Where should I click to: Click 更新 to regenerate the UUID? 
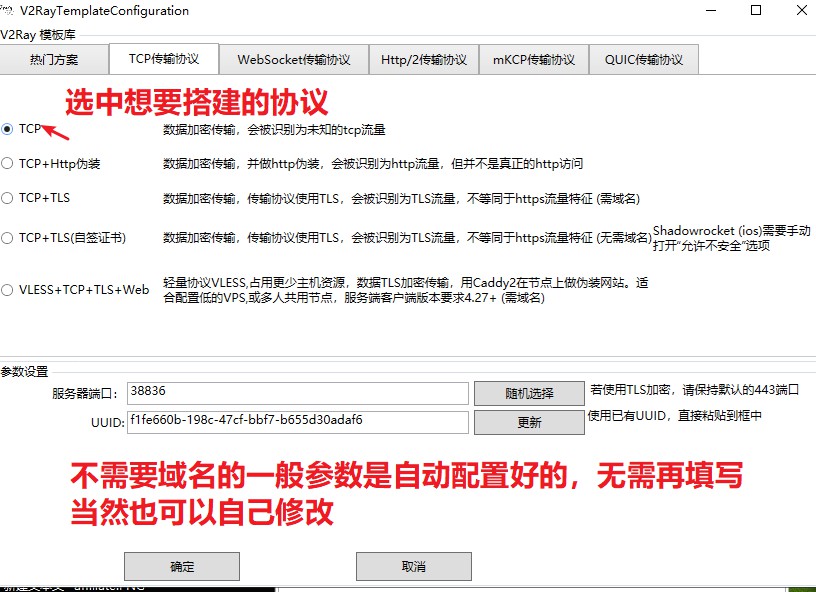click(529, 422)
